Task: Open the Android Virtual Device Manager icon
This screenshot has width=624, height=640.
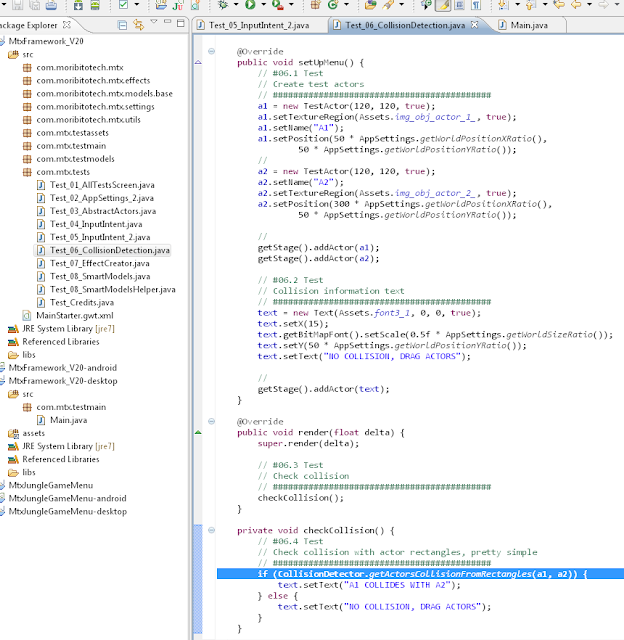Action: pos(95,4)
